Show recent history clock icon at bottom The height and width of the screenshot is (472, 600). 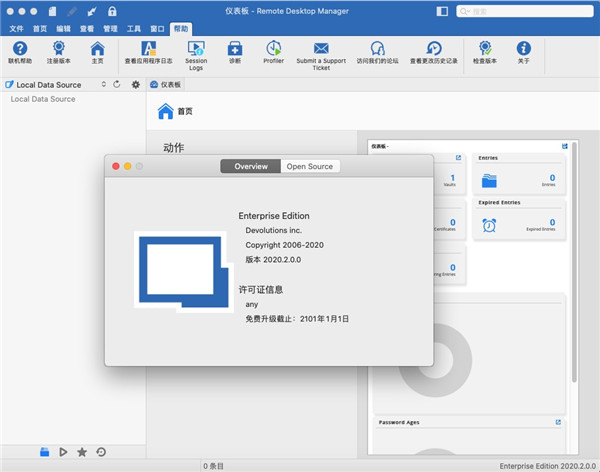tap(101, 452)
